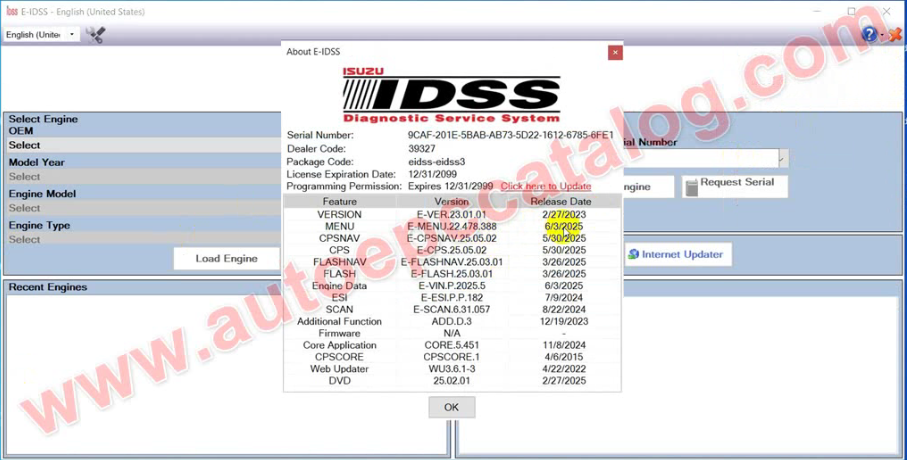Select the E-VIN.P.2025.5 cell
The width and height of the screenshot is (907, 460).
(x=451, y=286)
